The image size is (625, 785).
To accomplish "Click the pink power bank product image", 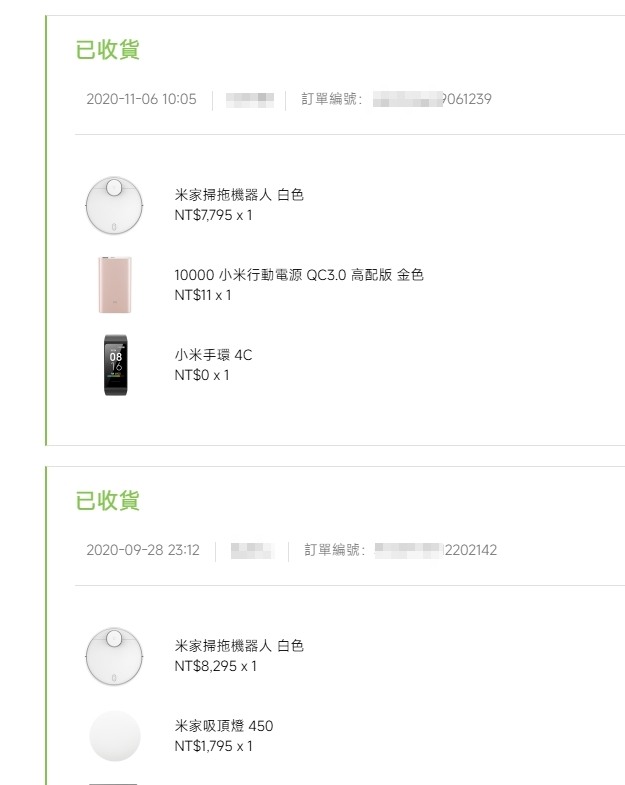I will (113, 285).
